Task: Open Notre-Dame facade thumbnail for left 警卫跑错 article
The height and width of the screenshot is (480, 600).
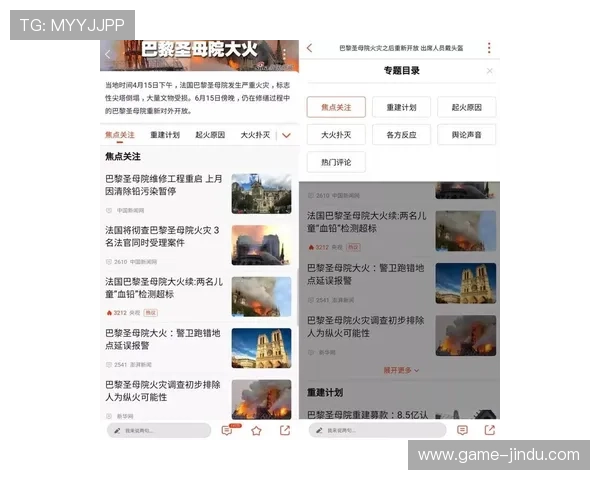Action: [x=261, y=348]
